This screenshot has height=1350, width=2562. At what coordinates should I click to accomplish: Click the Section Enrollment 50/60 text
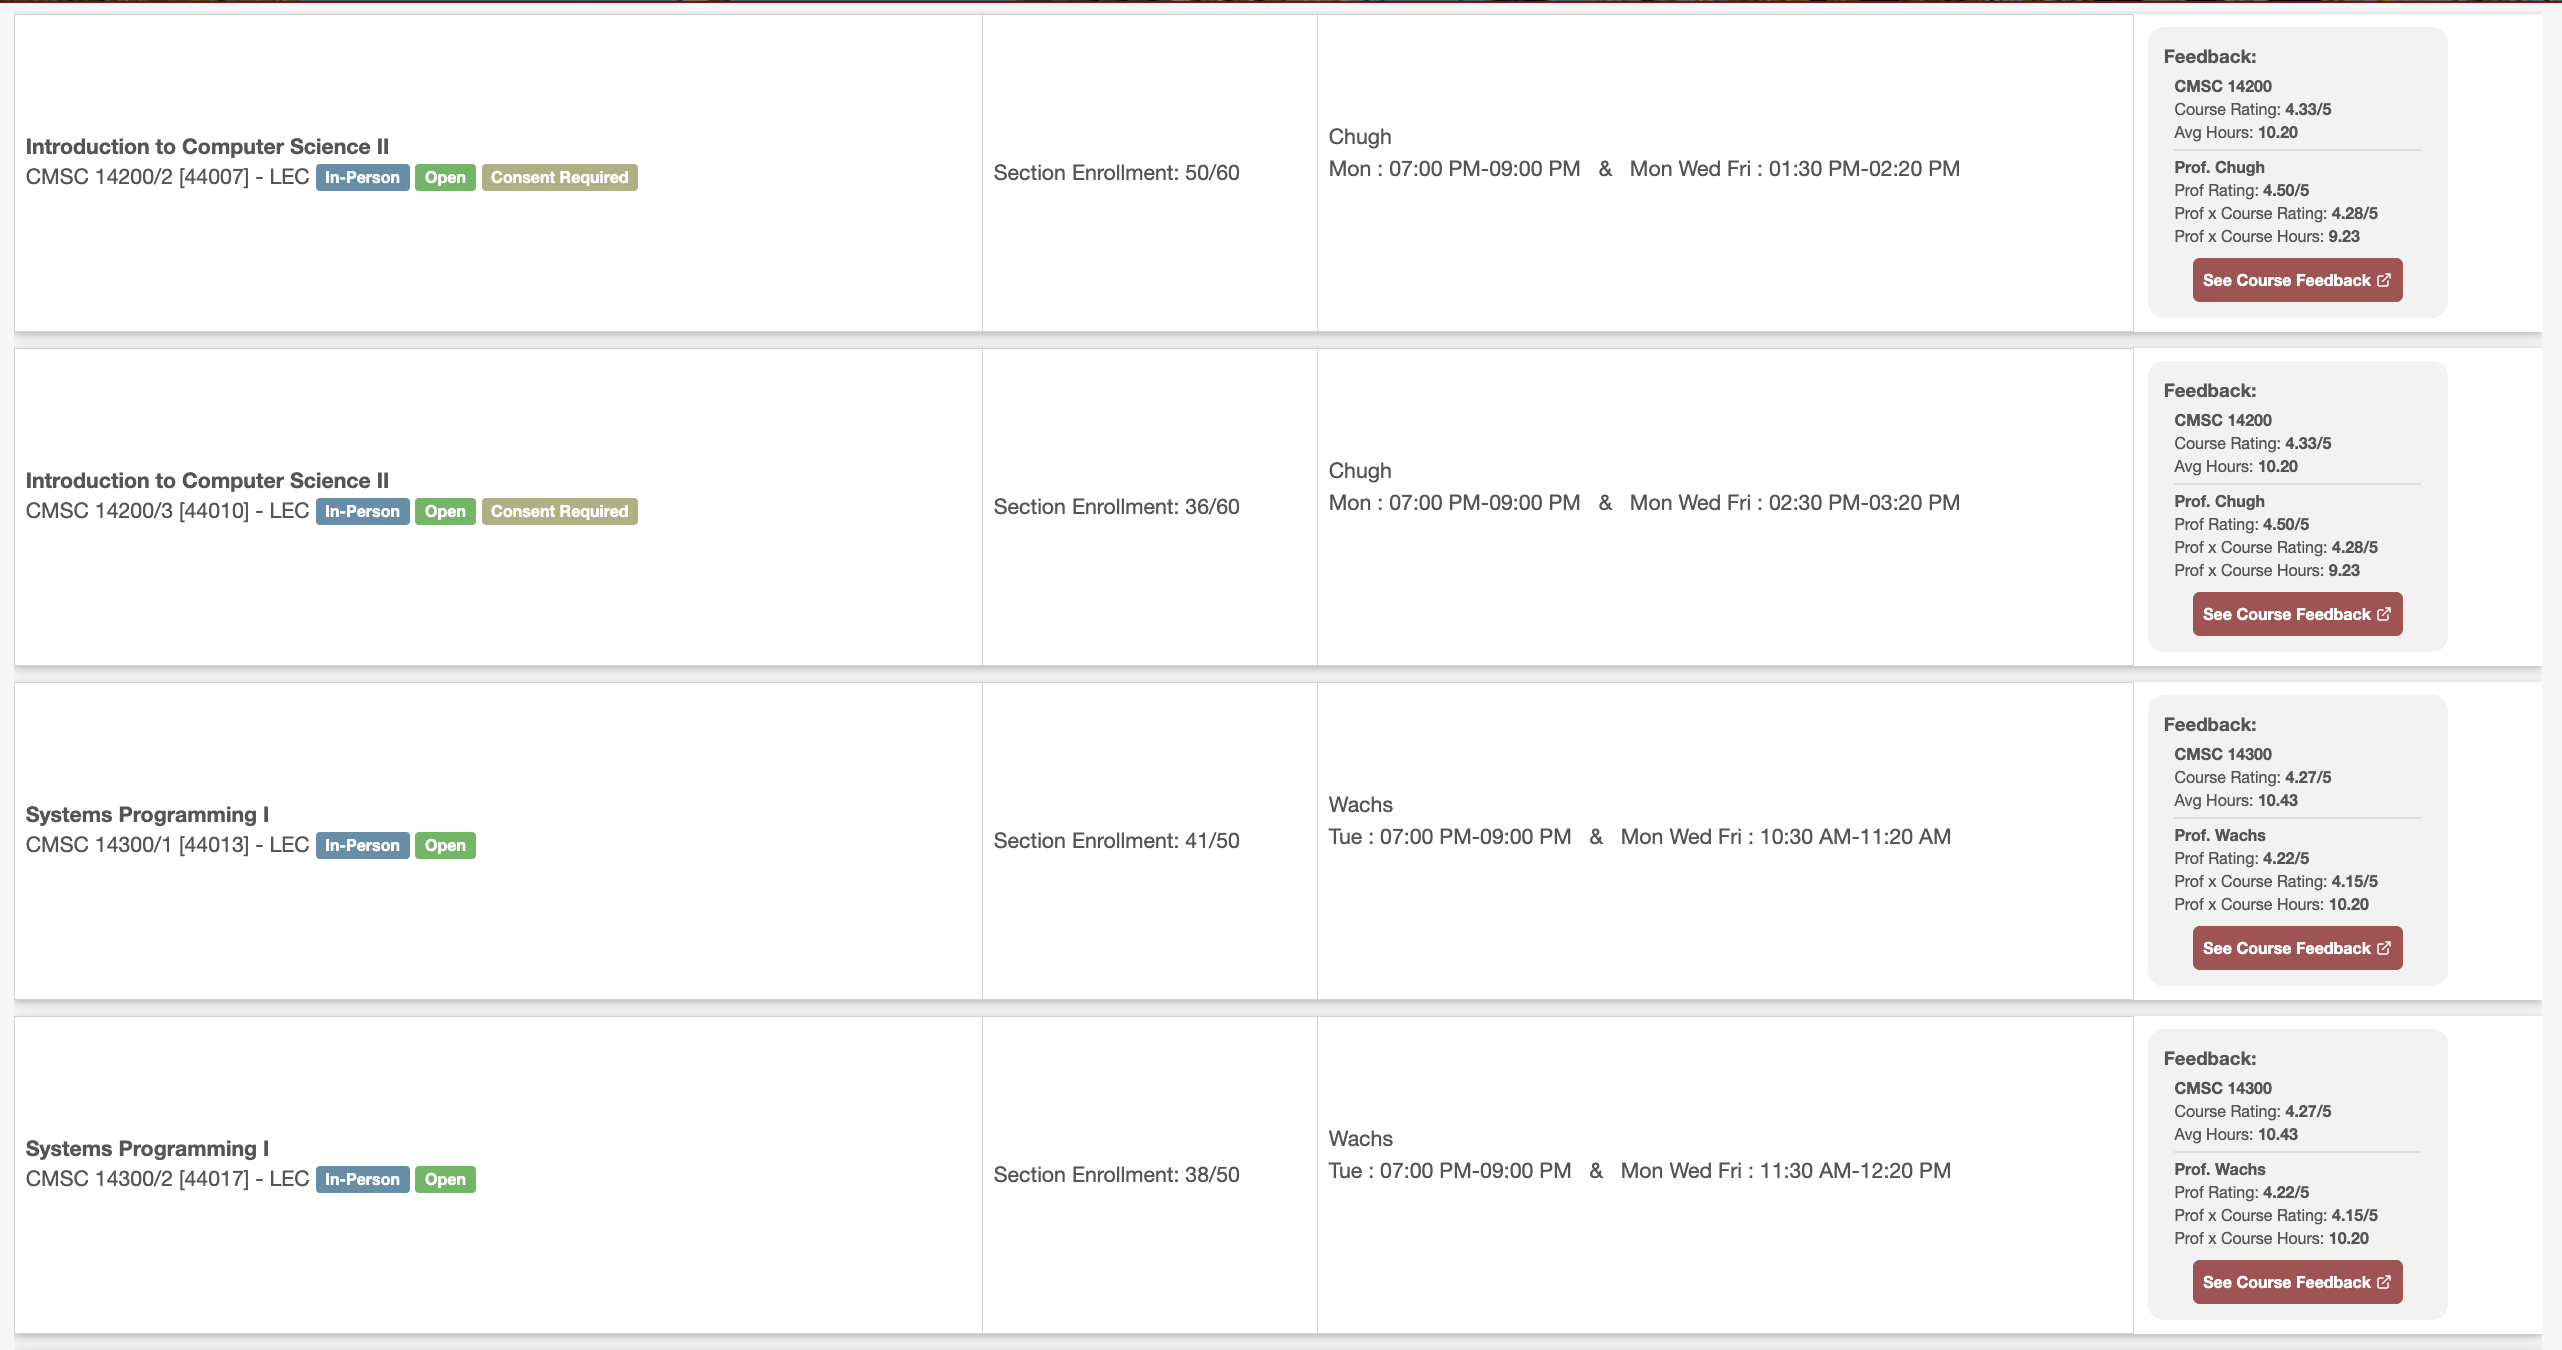click(x=1116, y=173)
